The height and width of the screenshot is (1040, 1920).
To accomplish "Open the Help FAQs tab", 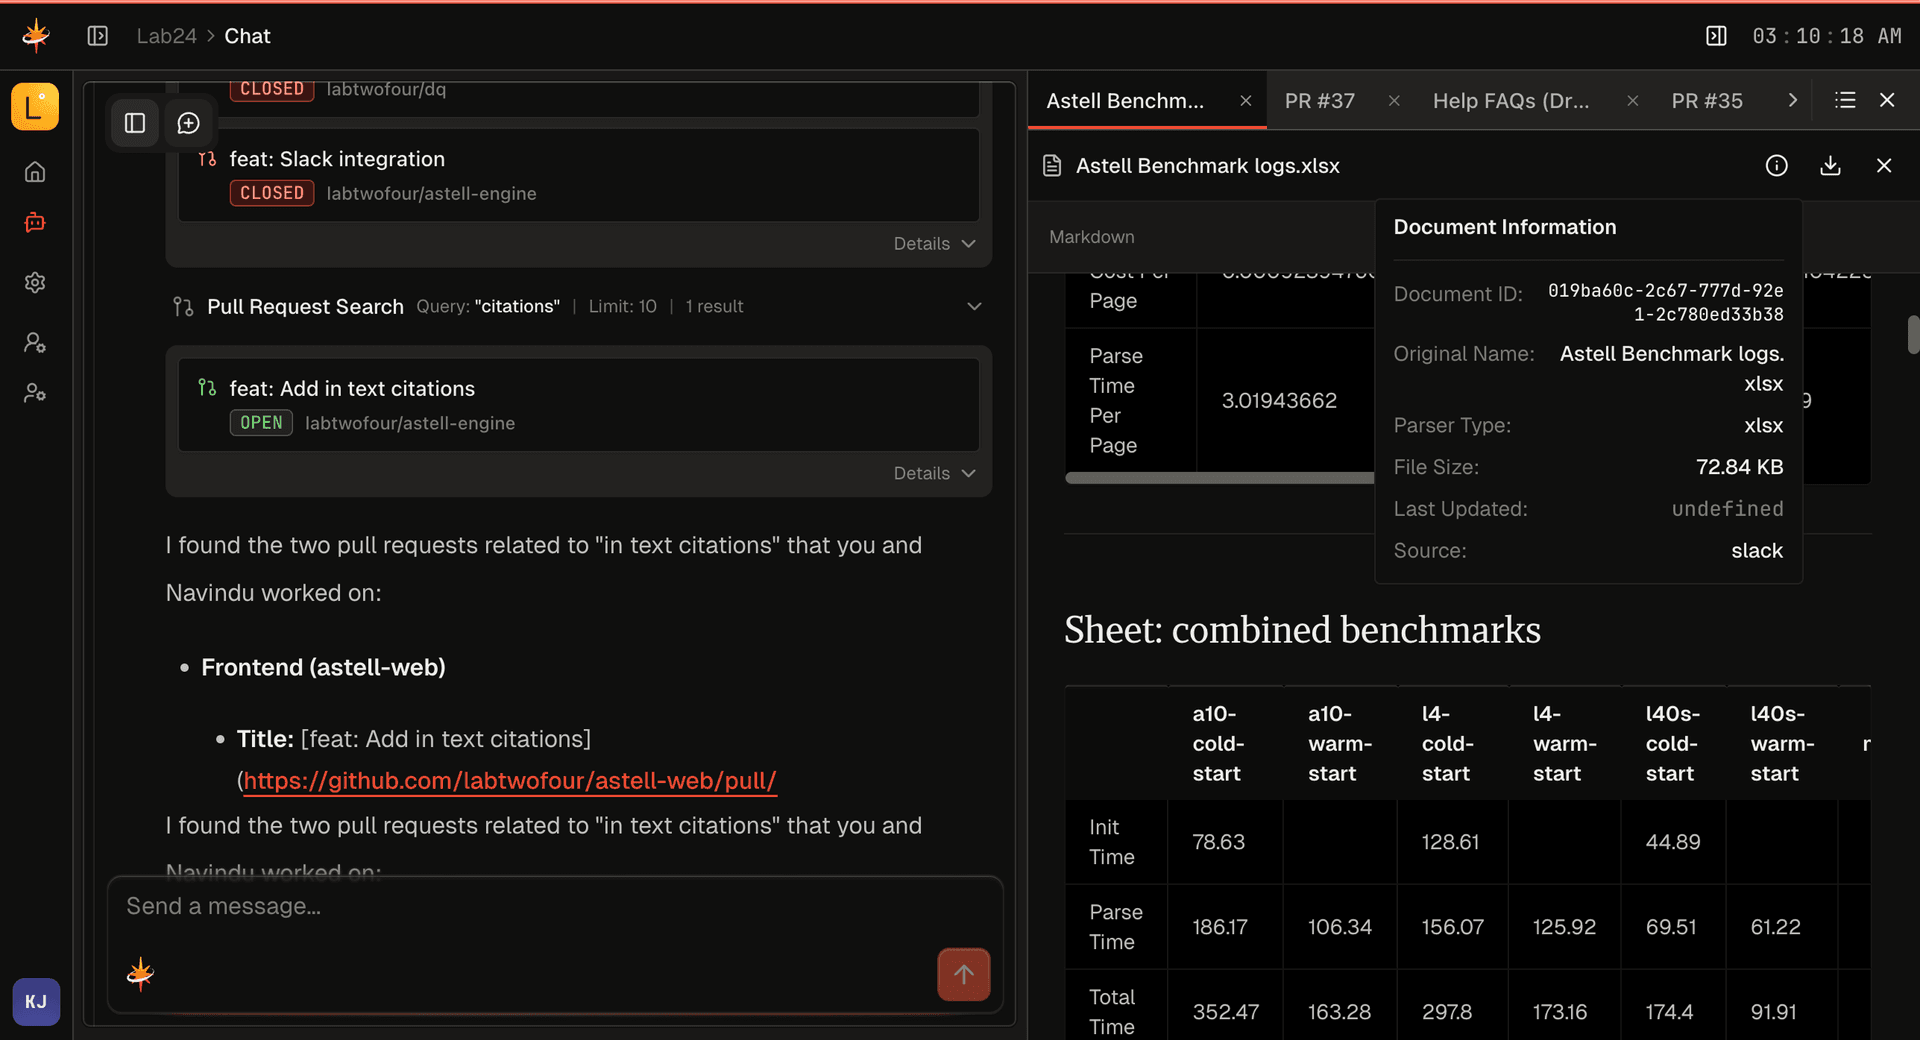I will tap(1511, 100).
